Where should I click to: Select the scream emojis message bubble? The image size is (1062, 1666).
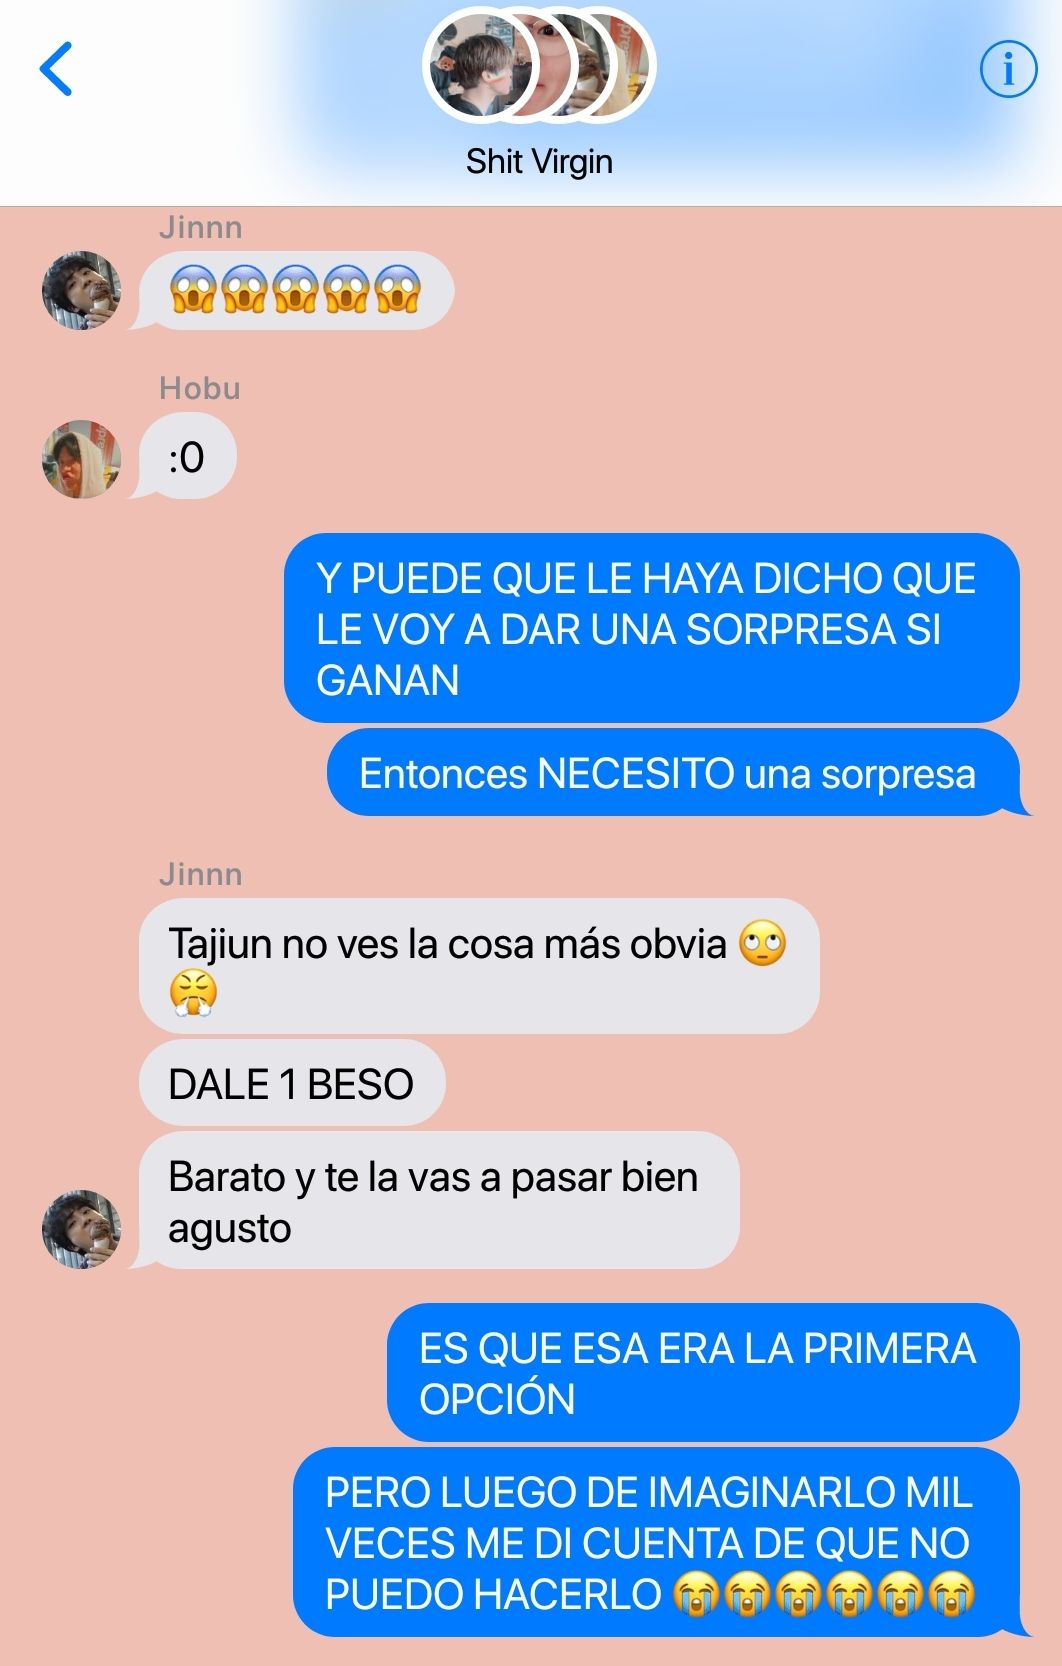pos(296,290)
